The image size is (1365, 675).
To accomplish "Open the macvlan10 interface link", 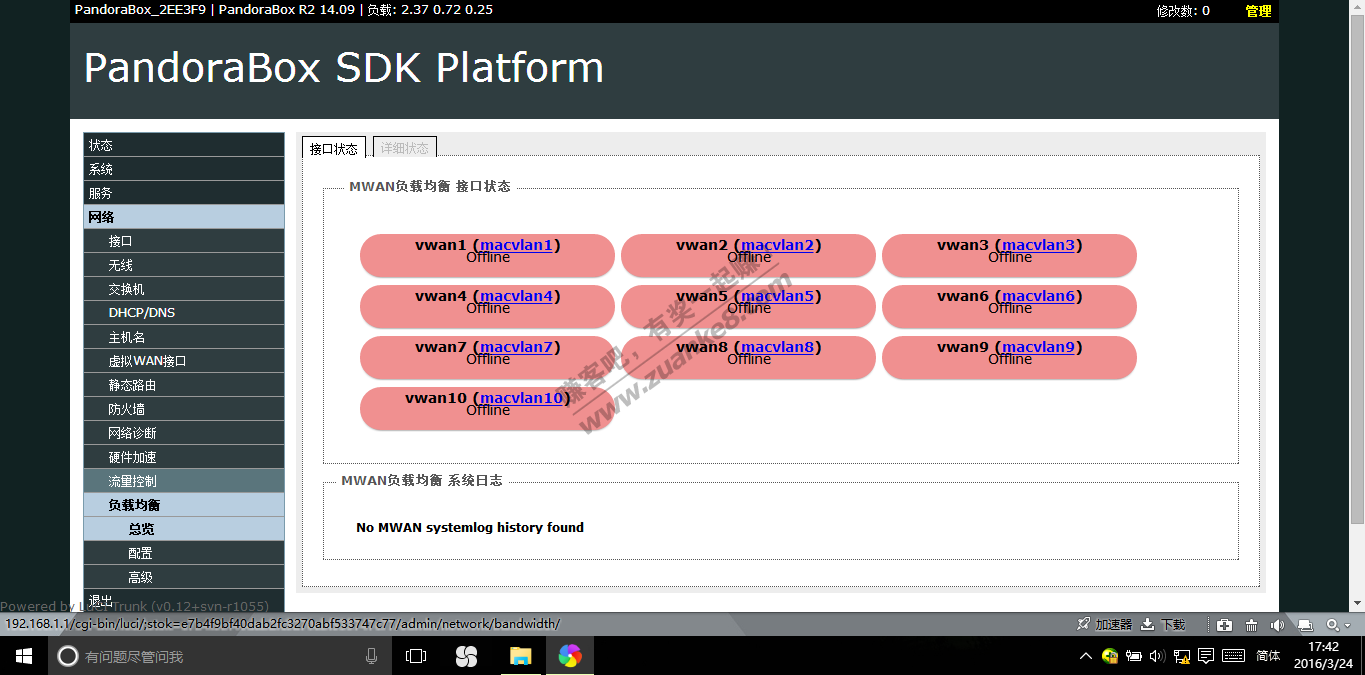I will 521,398.
